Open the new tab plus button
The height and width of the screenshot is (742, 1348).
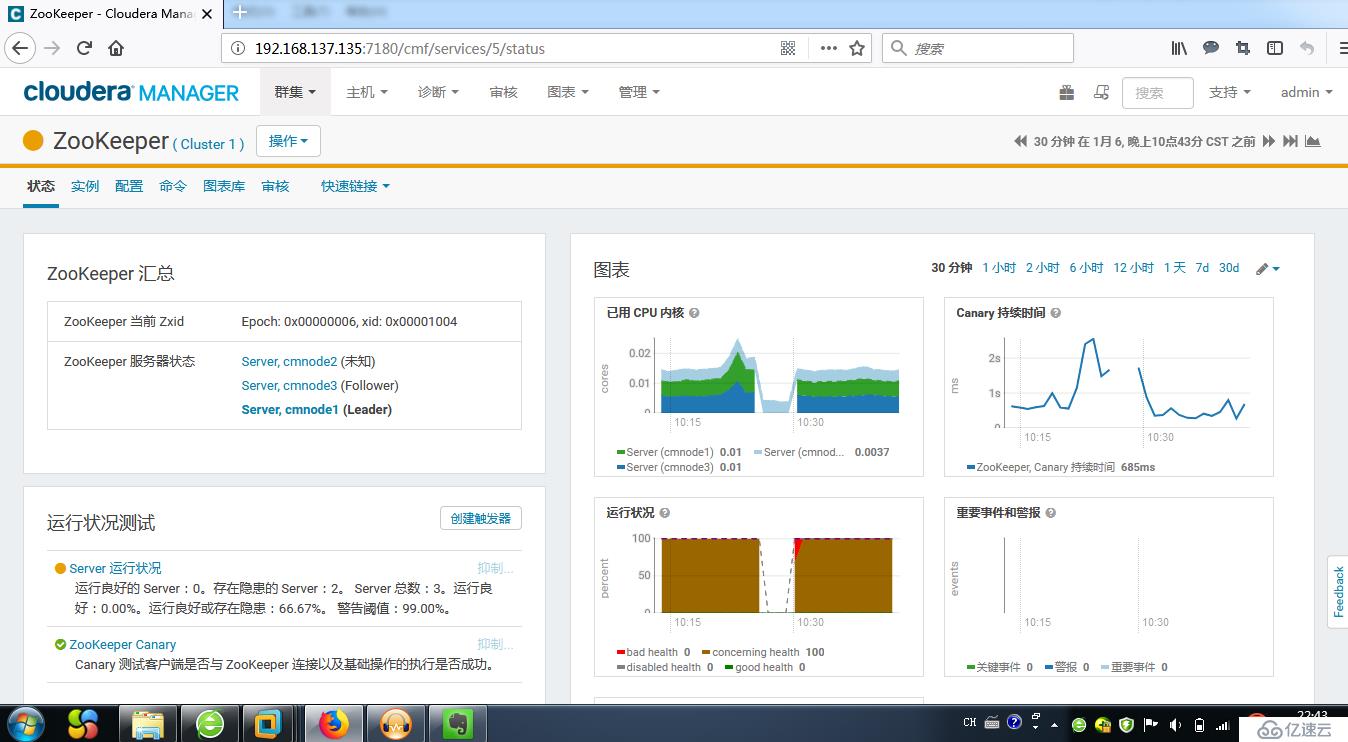(240, 13)
